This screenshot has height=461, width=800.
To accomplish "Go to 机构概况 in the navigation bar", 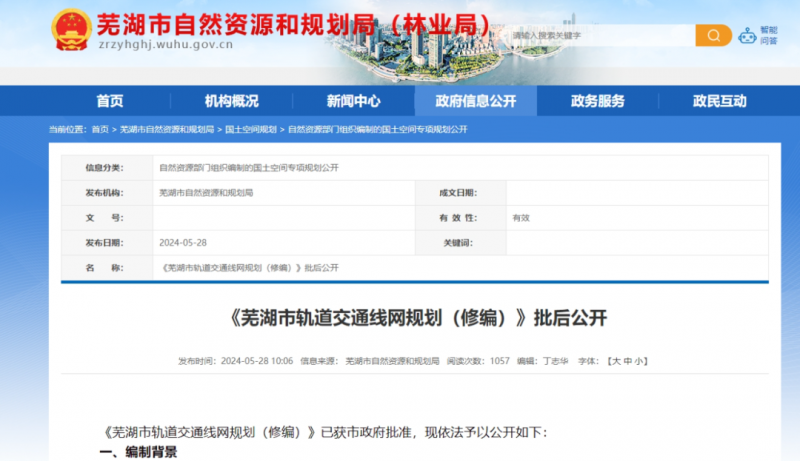I will tap(231, 101).
